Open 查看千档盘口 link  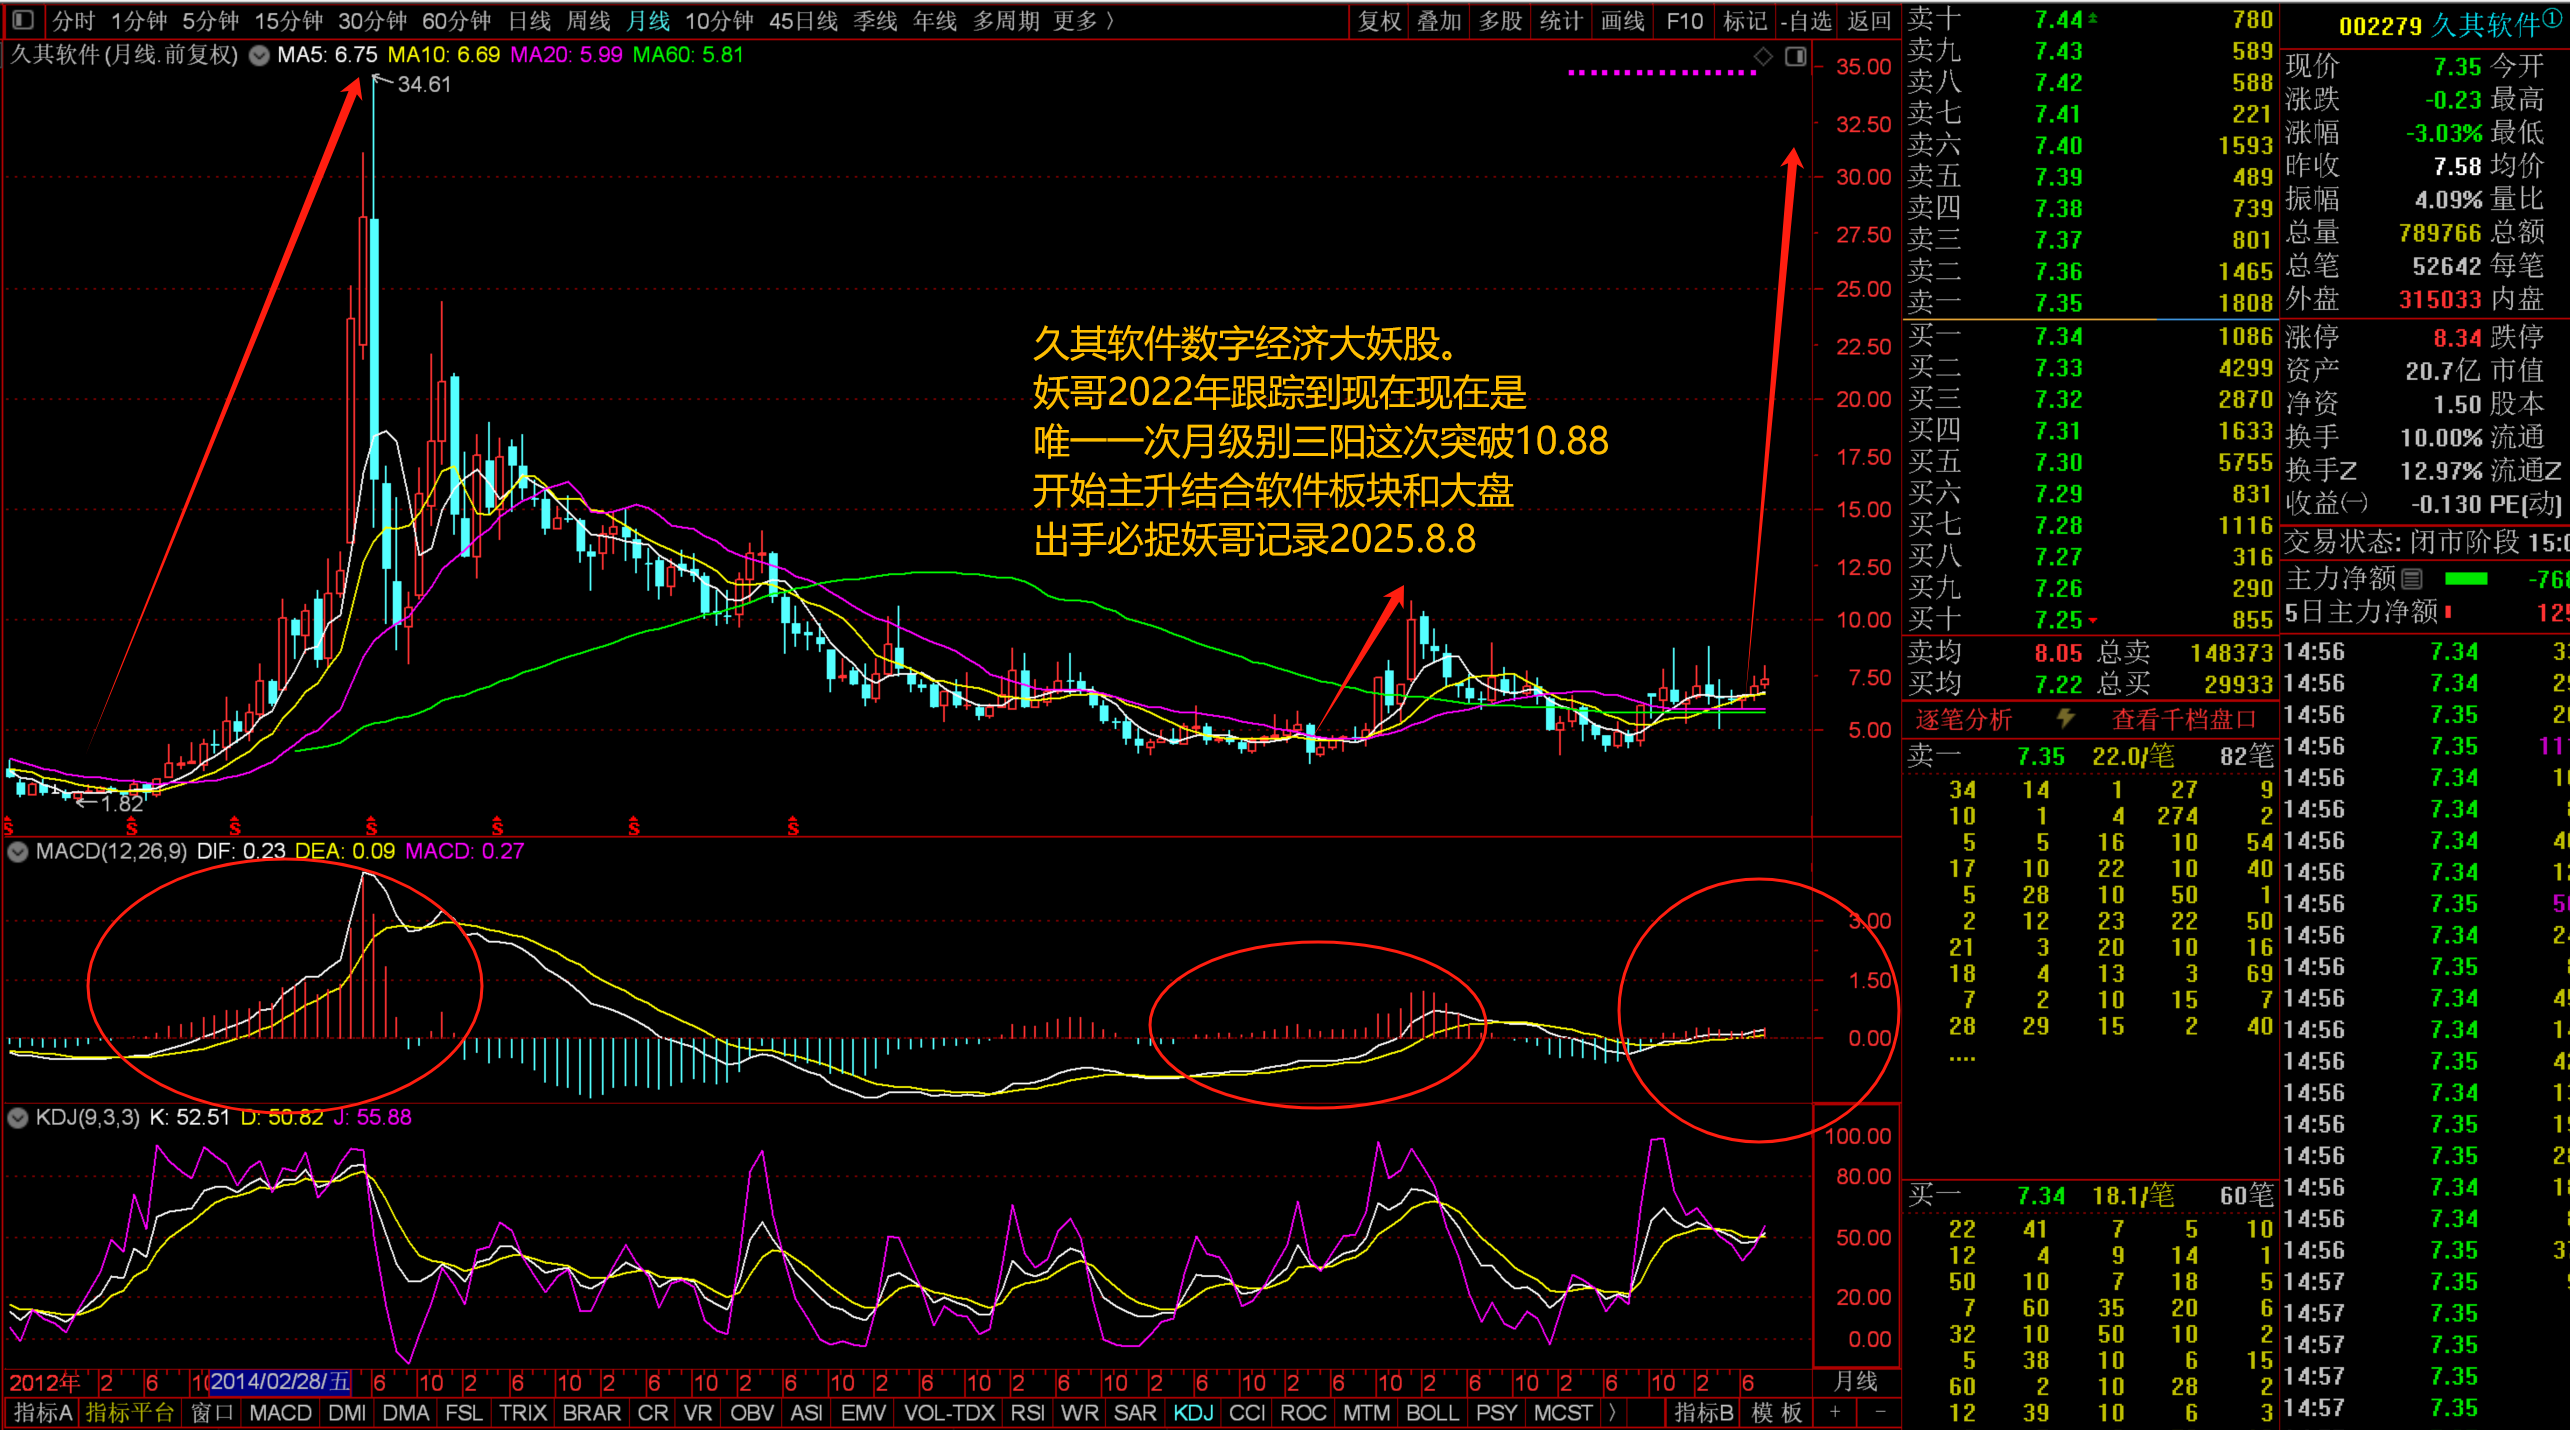click(2183, 719)
